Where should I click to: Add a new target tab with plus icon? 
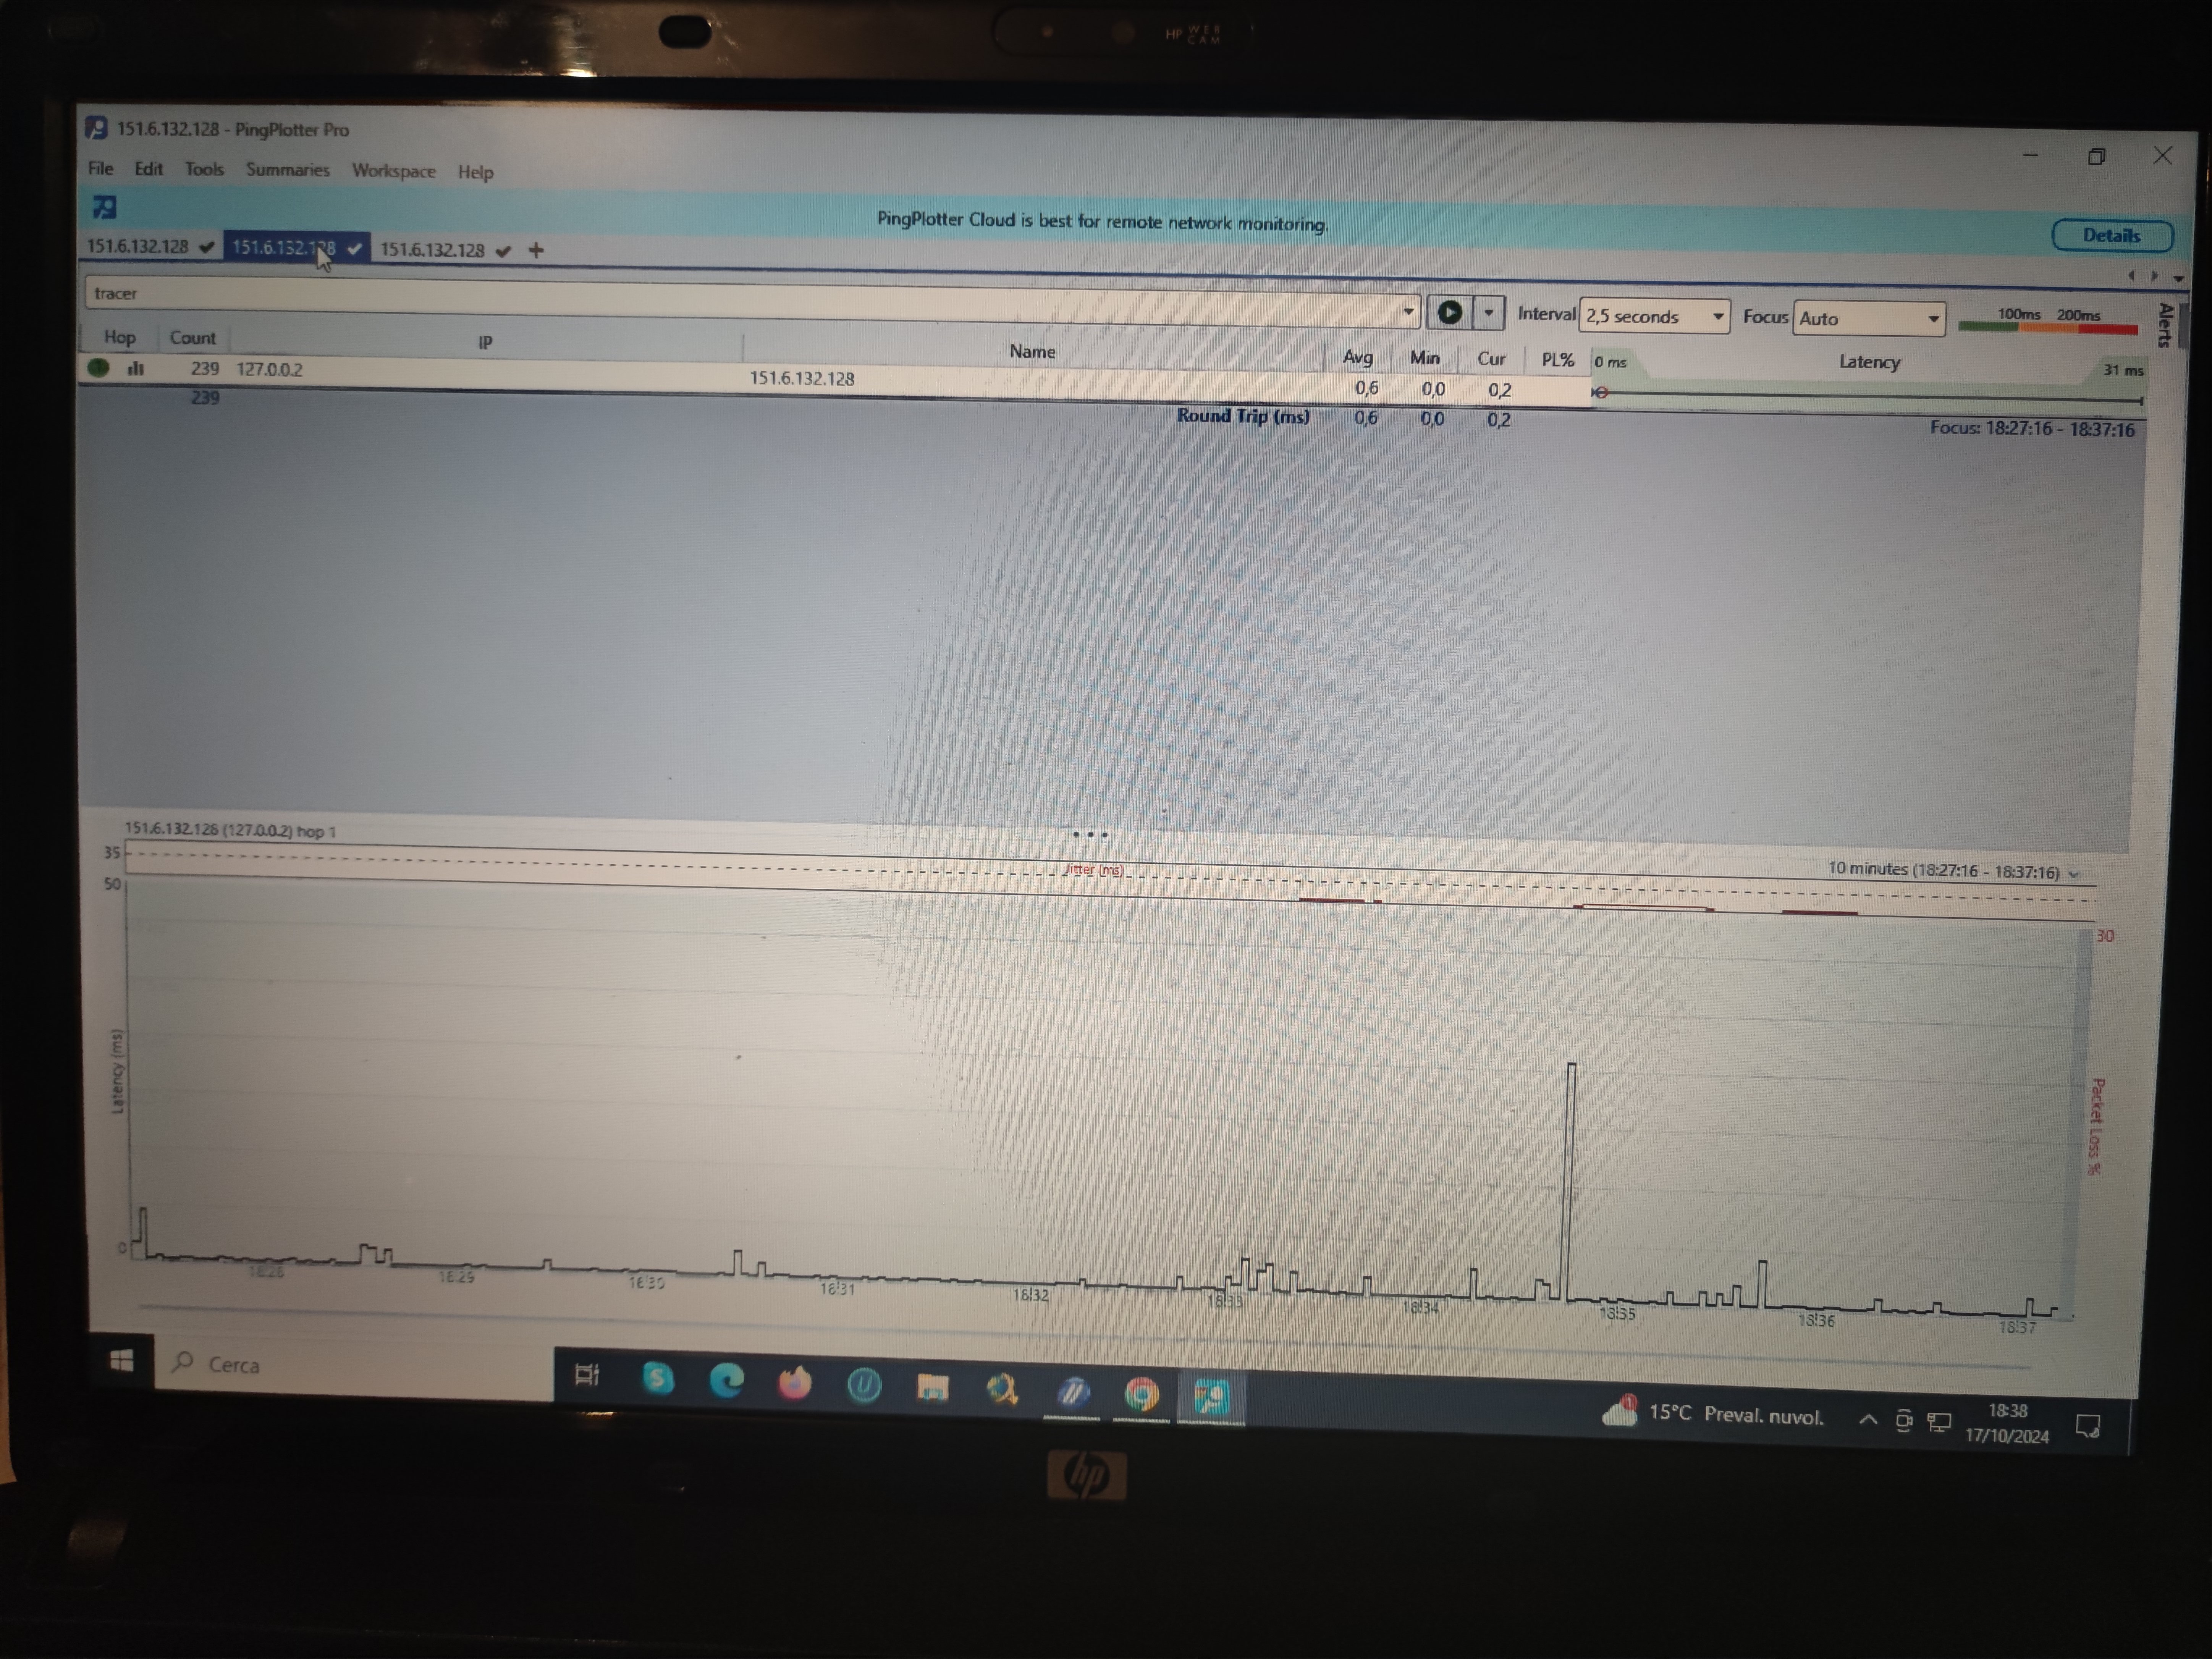click(x=536, y=250)
